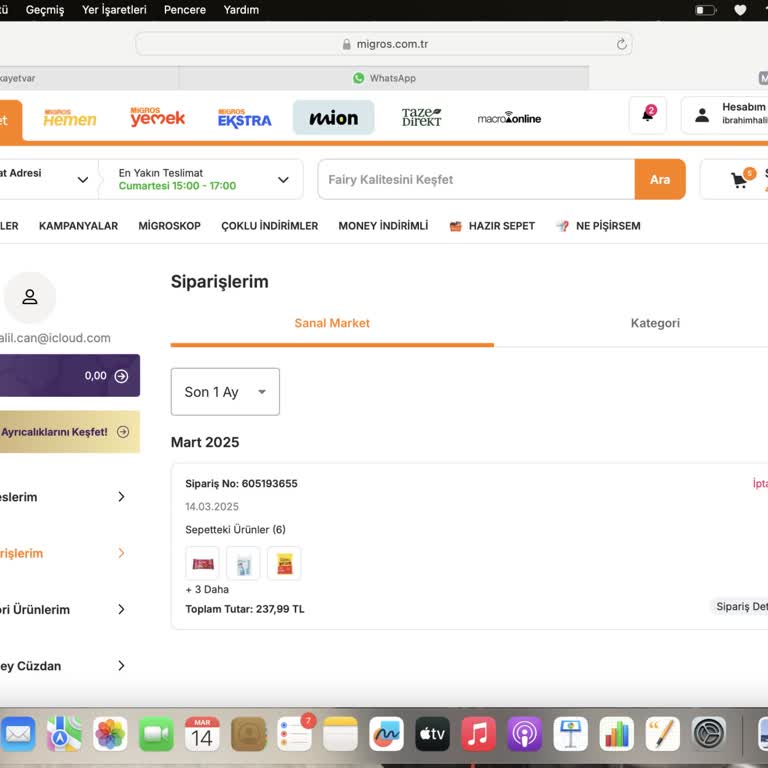Click the wallet balance arrow icon

121,376
